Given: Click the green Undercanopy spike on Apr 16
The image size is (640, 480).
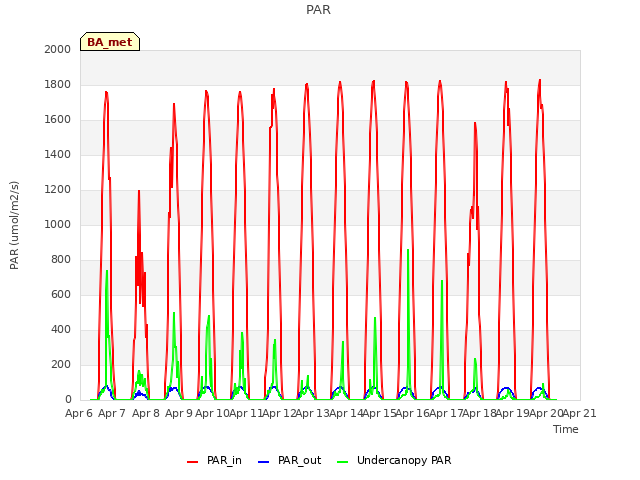Looking at the screenshot, I should 408,250.
